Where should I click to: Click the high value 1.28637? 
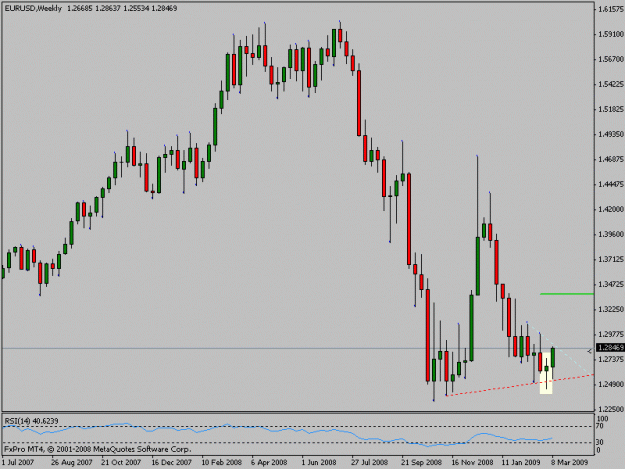pyautogui.click(x=108, y=8)
